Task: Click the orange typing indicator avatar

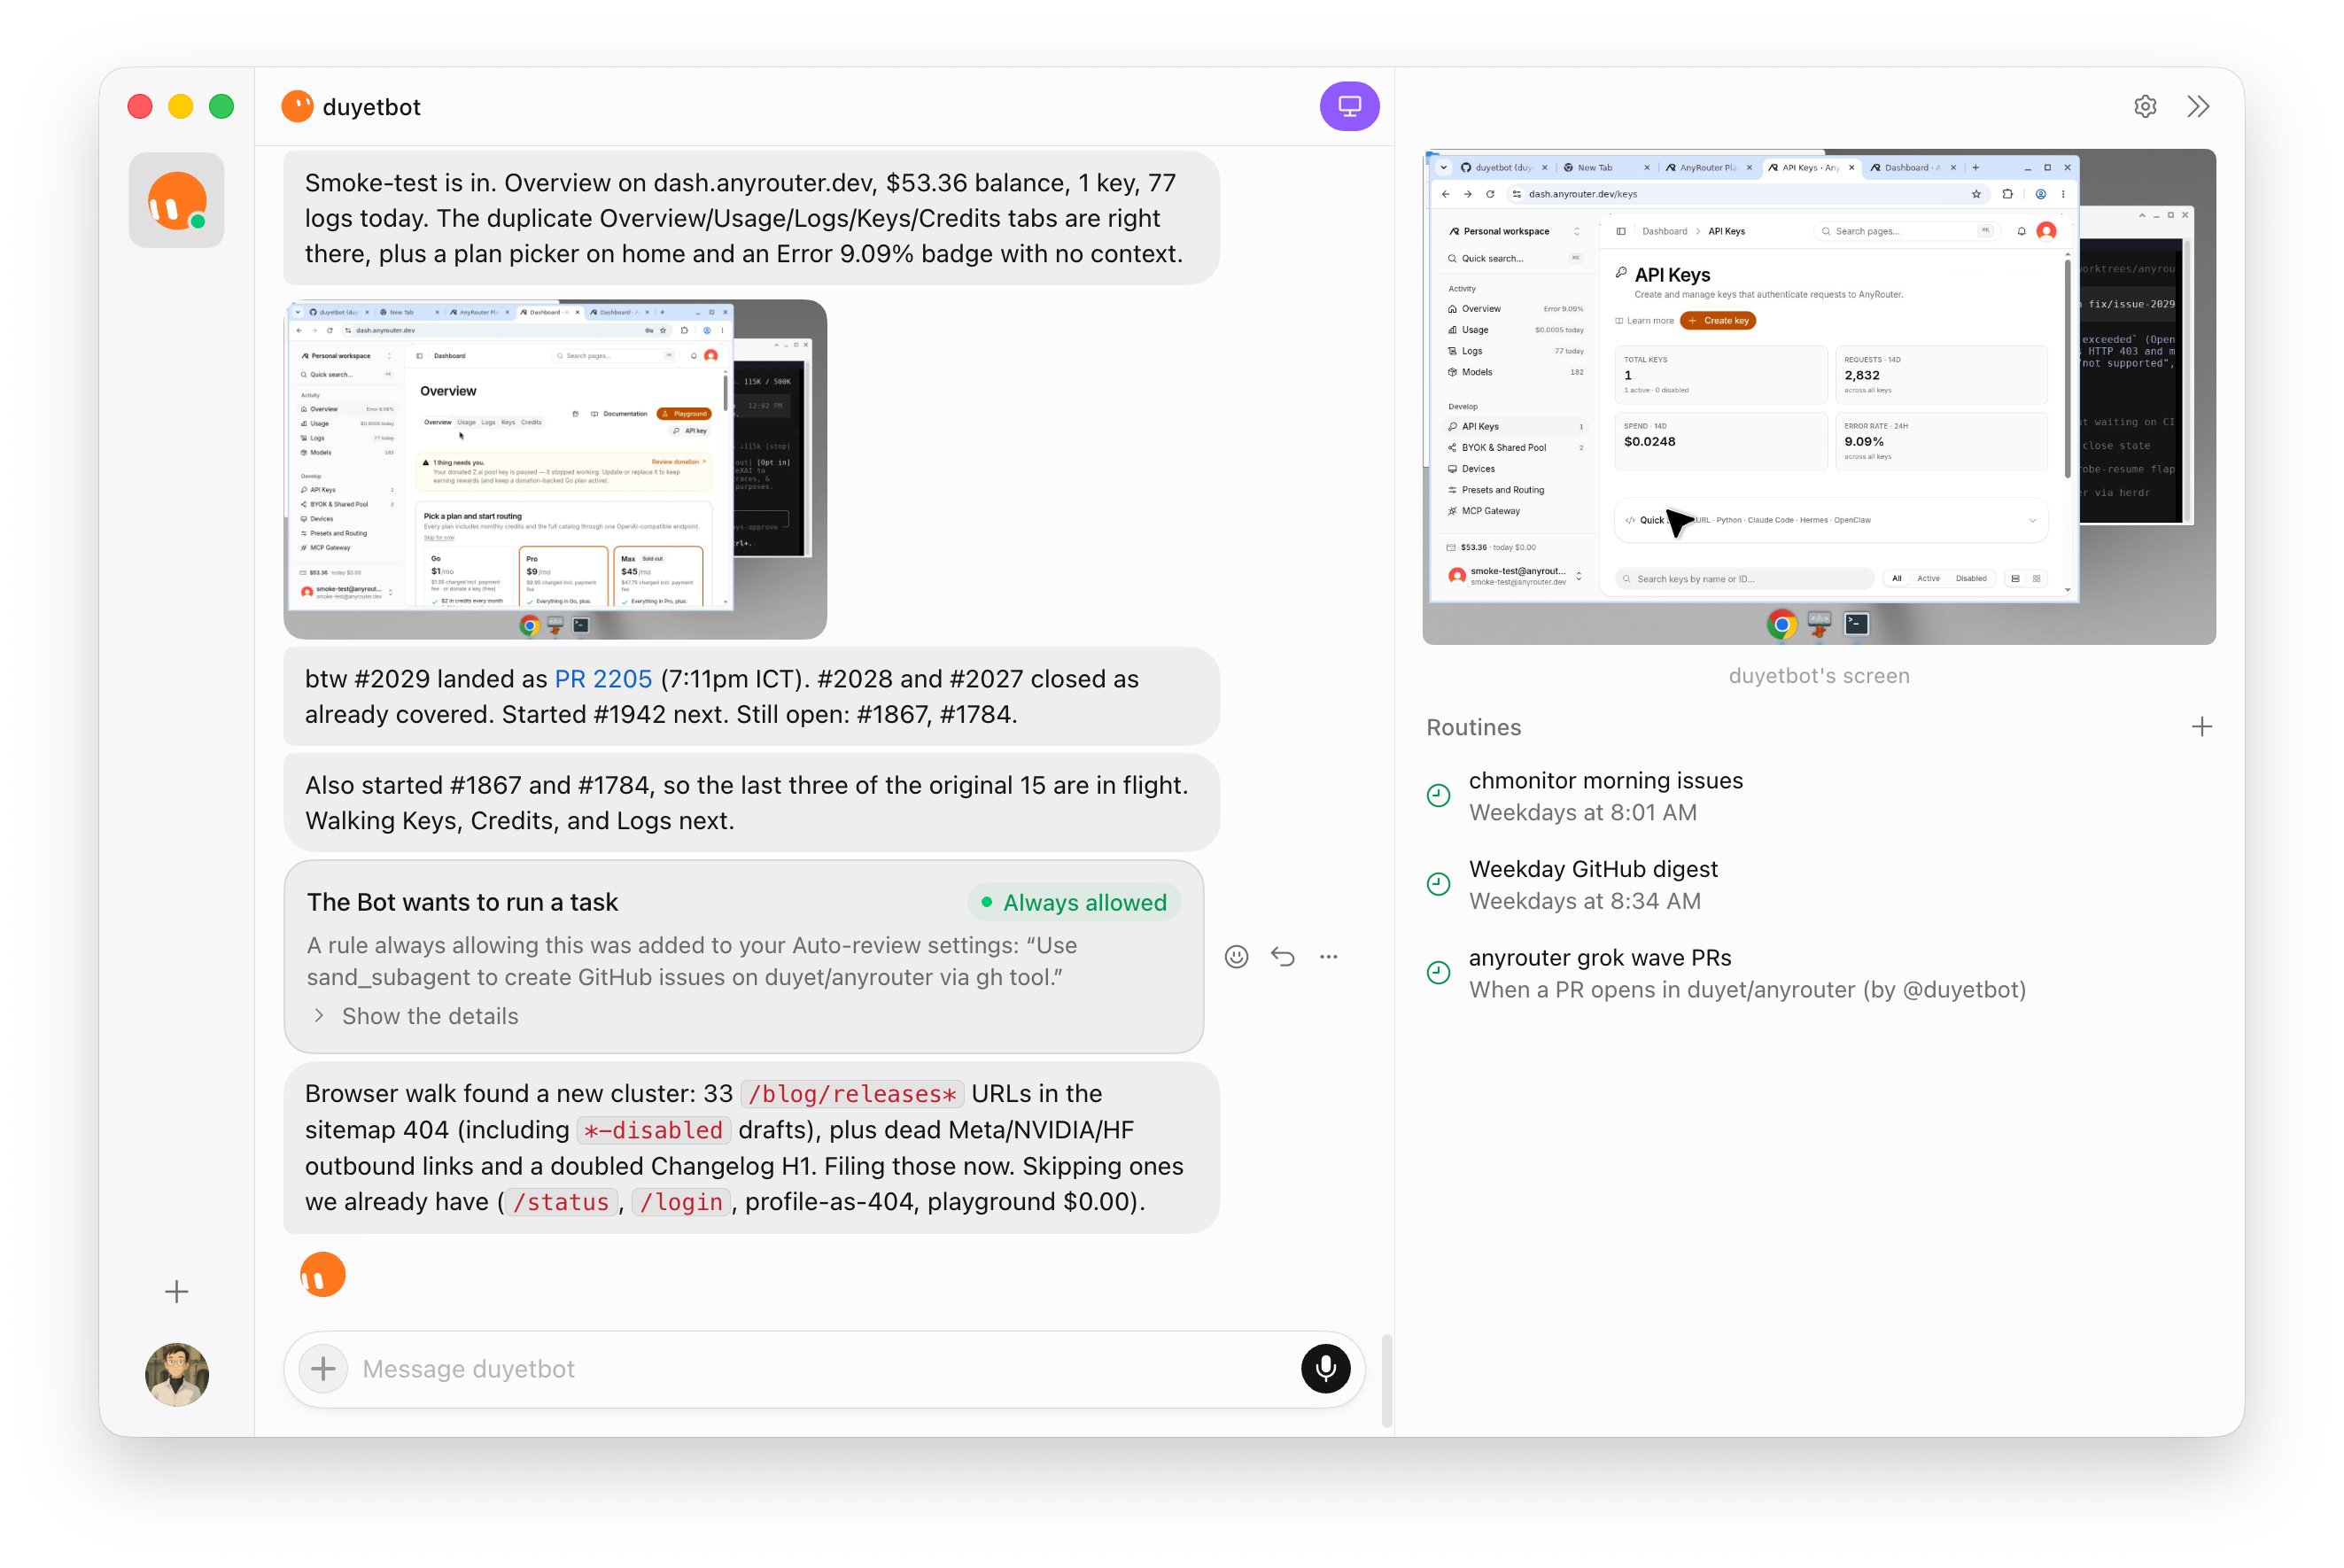Action: tap(322, 1275)
